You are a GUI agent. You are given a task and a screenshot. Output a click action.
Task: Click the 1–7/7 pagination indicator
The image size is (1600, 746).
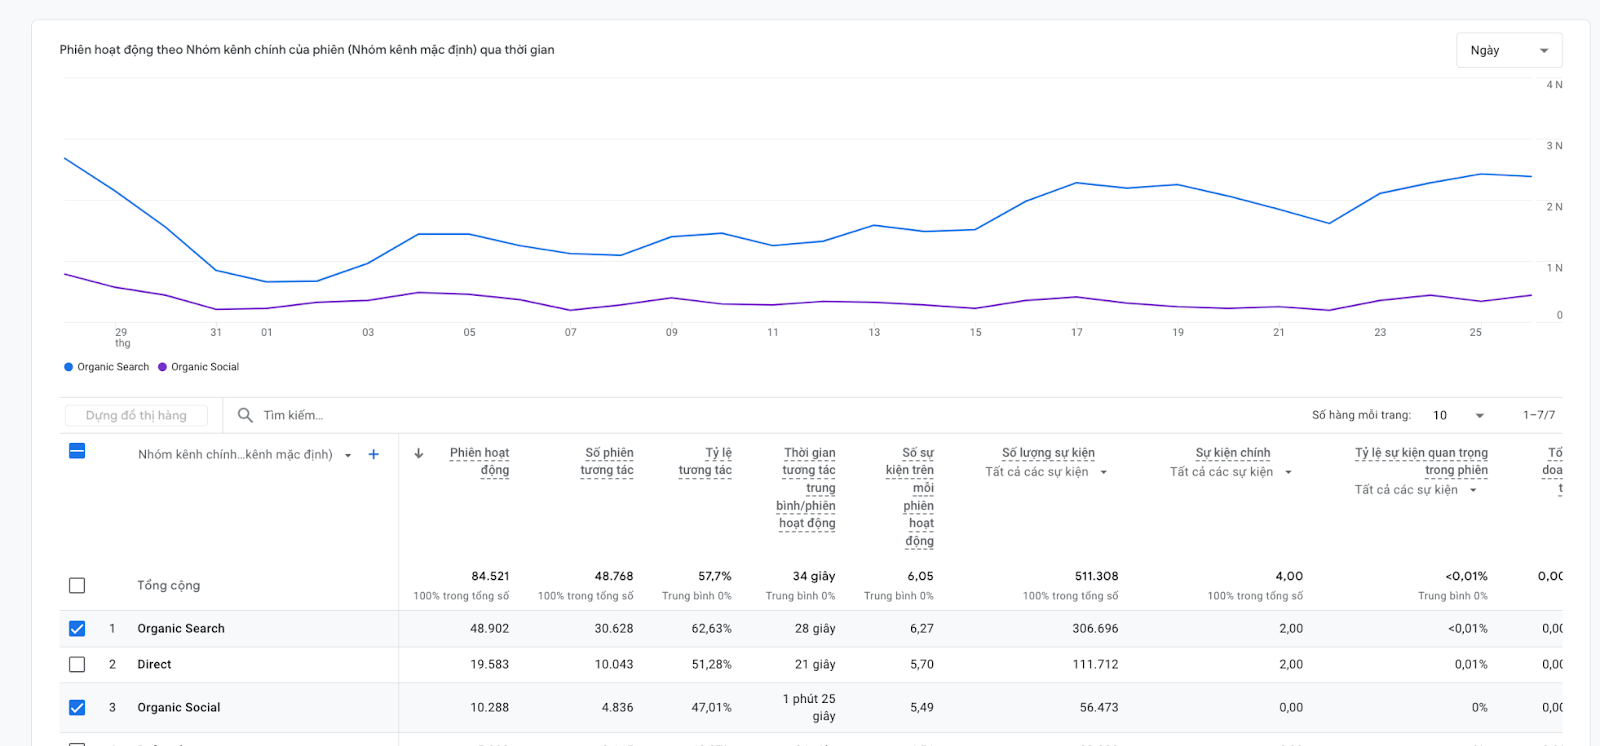1539,415
